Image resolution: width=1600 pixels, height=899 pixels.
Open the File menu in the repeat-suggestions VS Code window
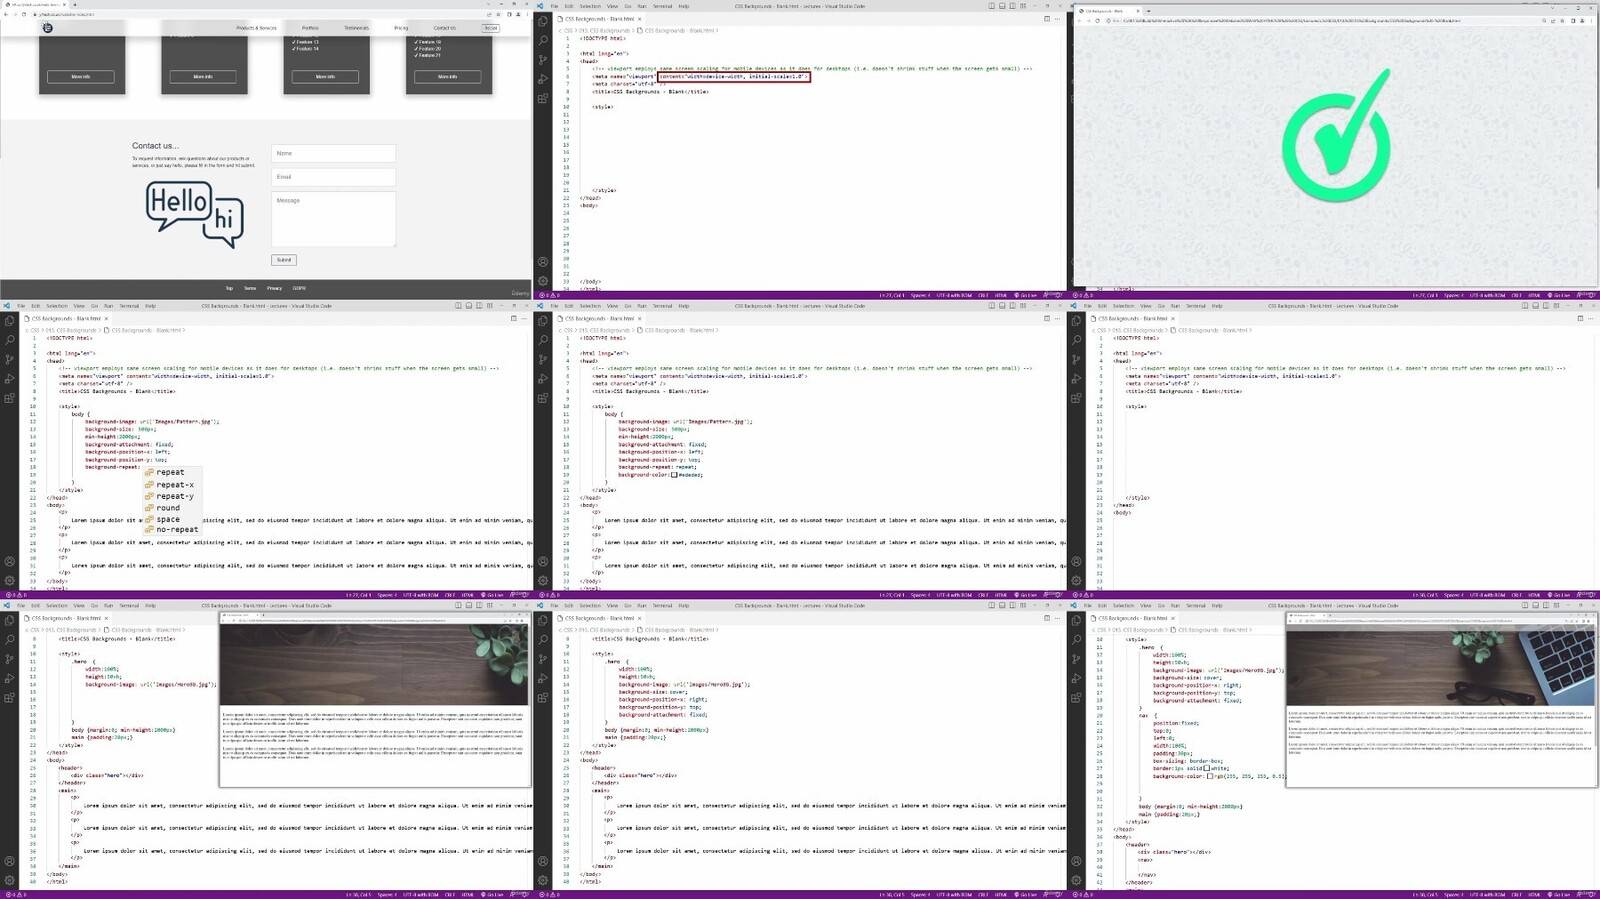(21, 306)
